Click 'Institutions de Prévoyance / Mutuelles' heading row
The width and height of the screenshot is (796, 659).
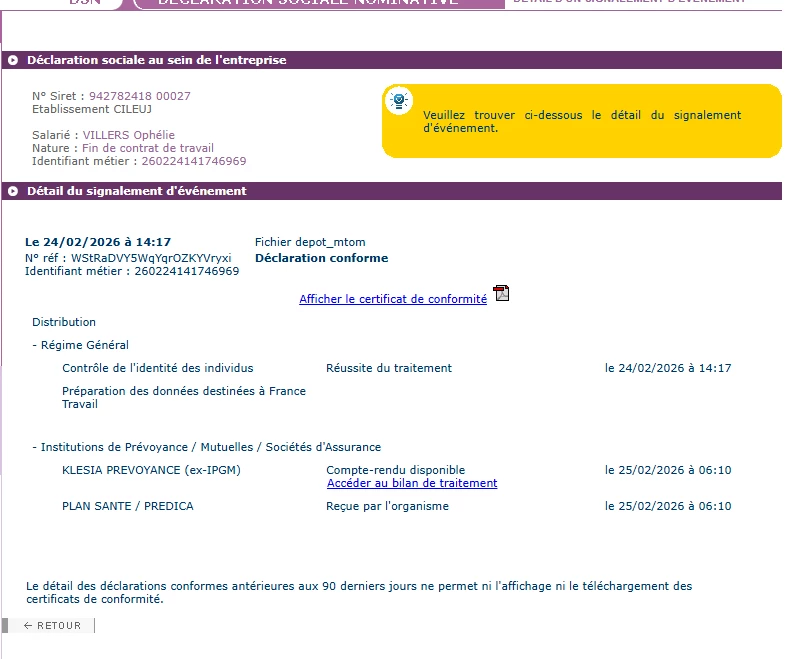click(207, 447)
